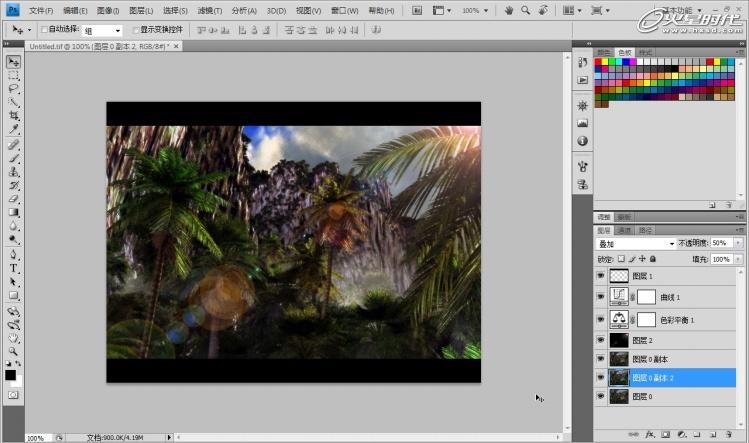Select the Eyedropper tool
The image size is (749, 443).
pos(13,129)
